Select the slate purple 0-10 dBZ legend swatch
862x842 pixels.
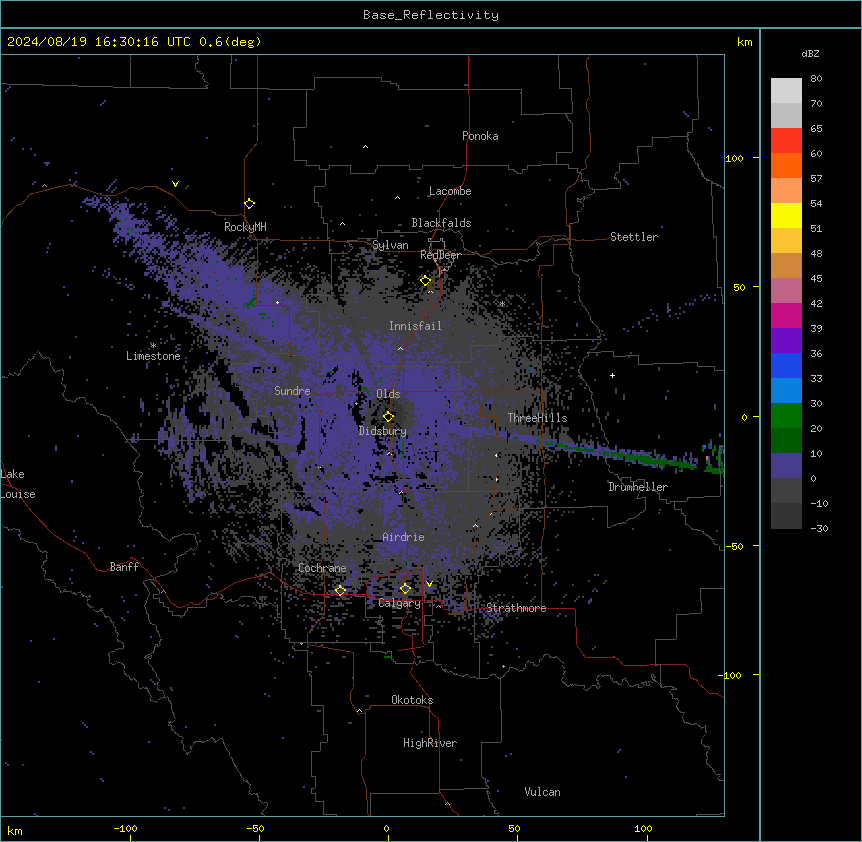pos(786,466)
